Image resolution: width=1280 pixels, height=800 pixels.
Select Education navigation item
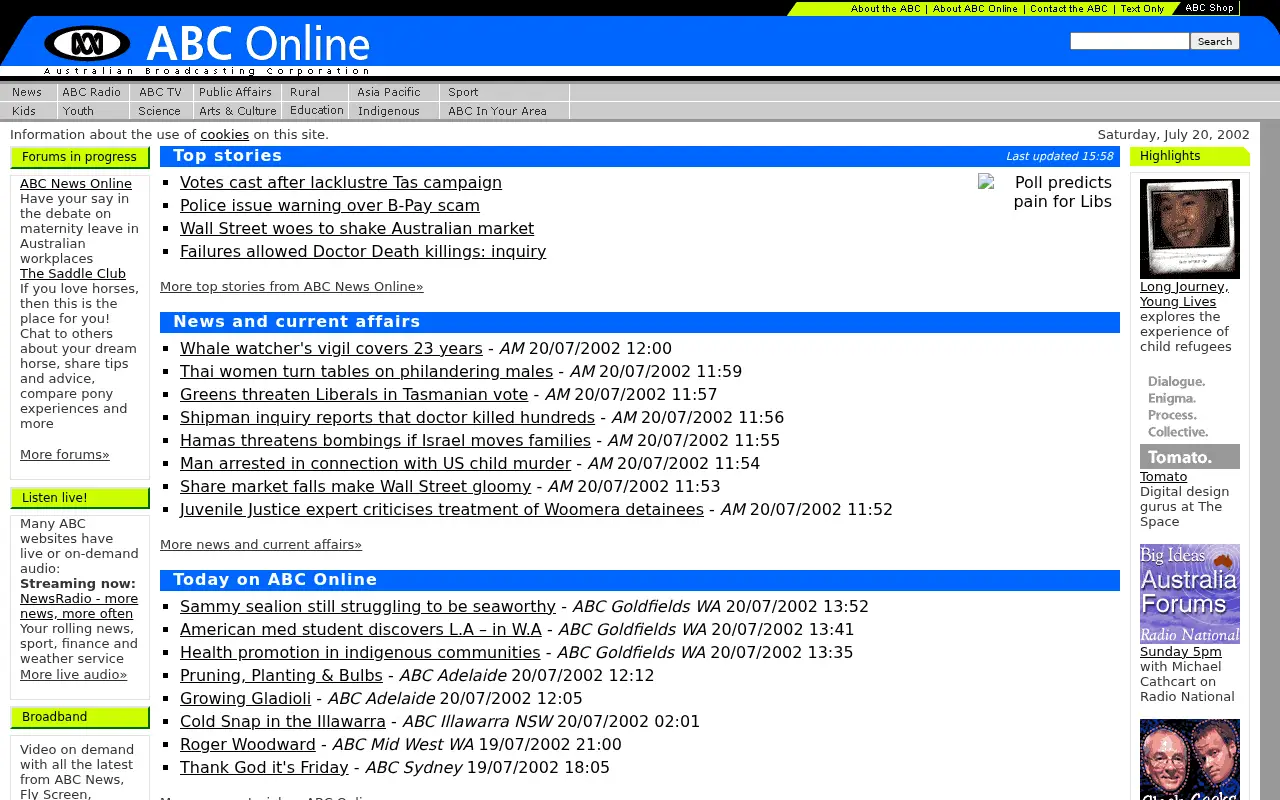(317, 111)
